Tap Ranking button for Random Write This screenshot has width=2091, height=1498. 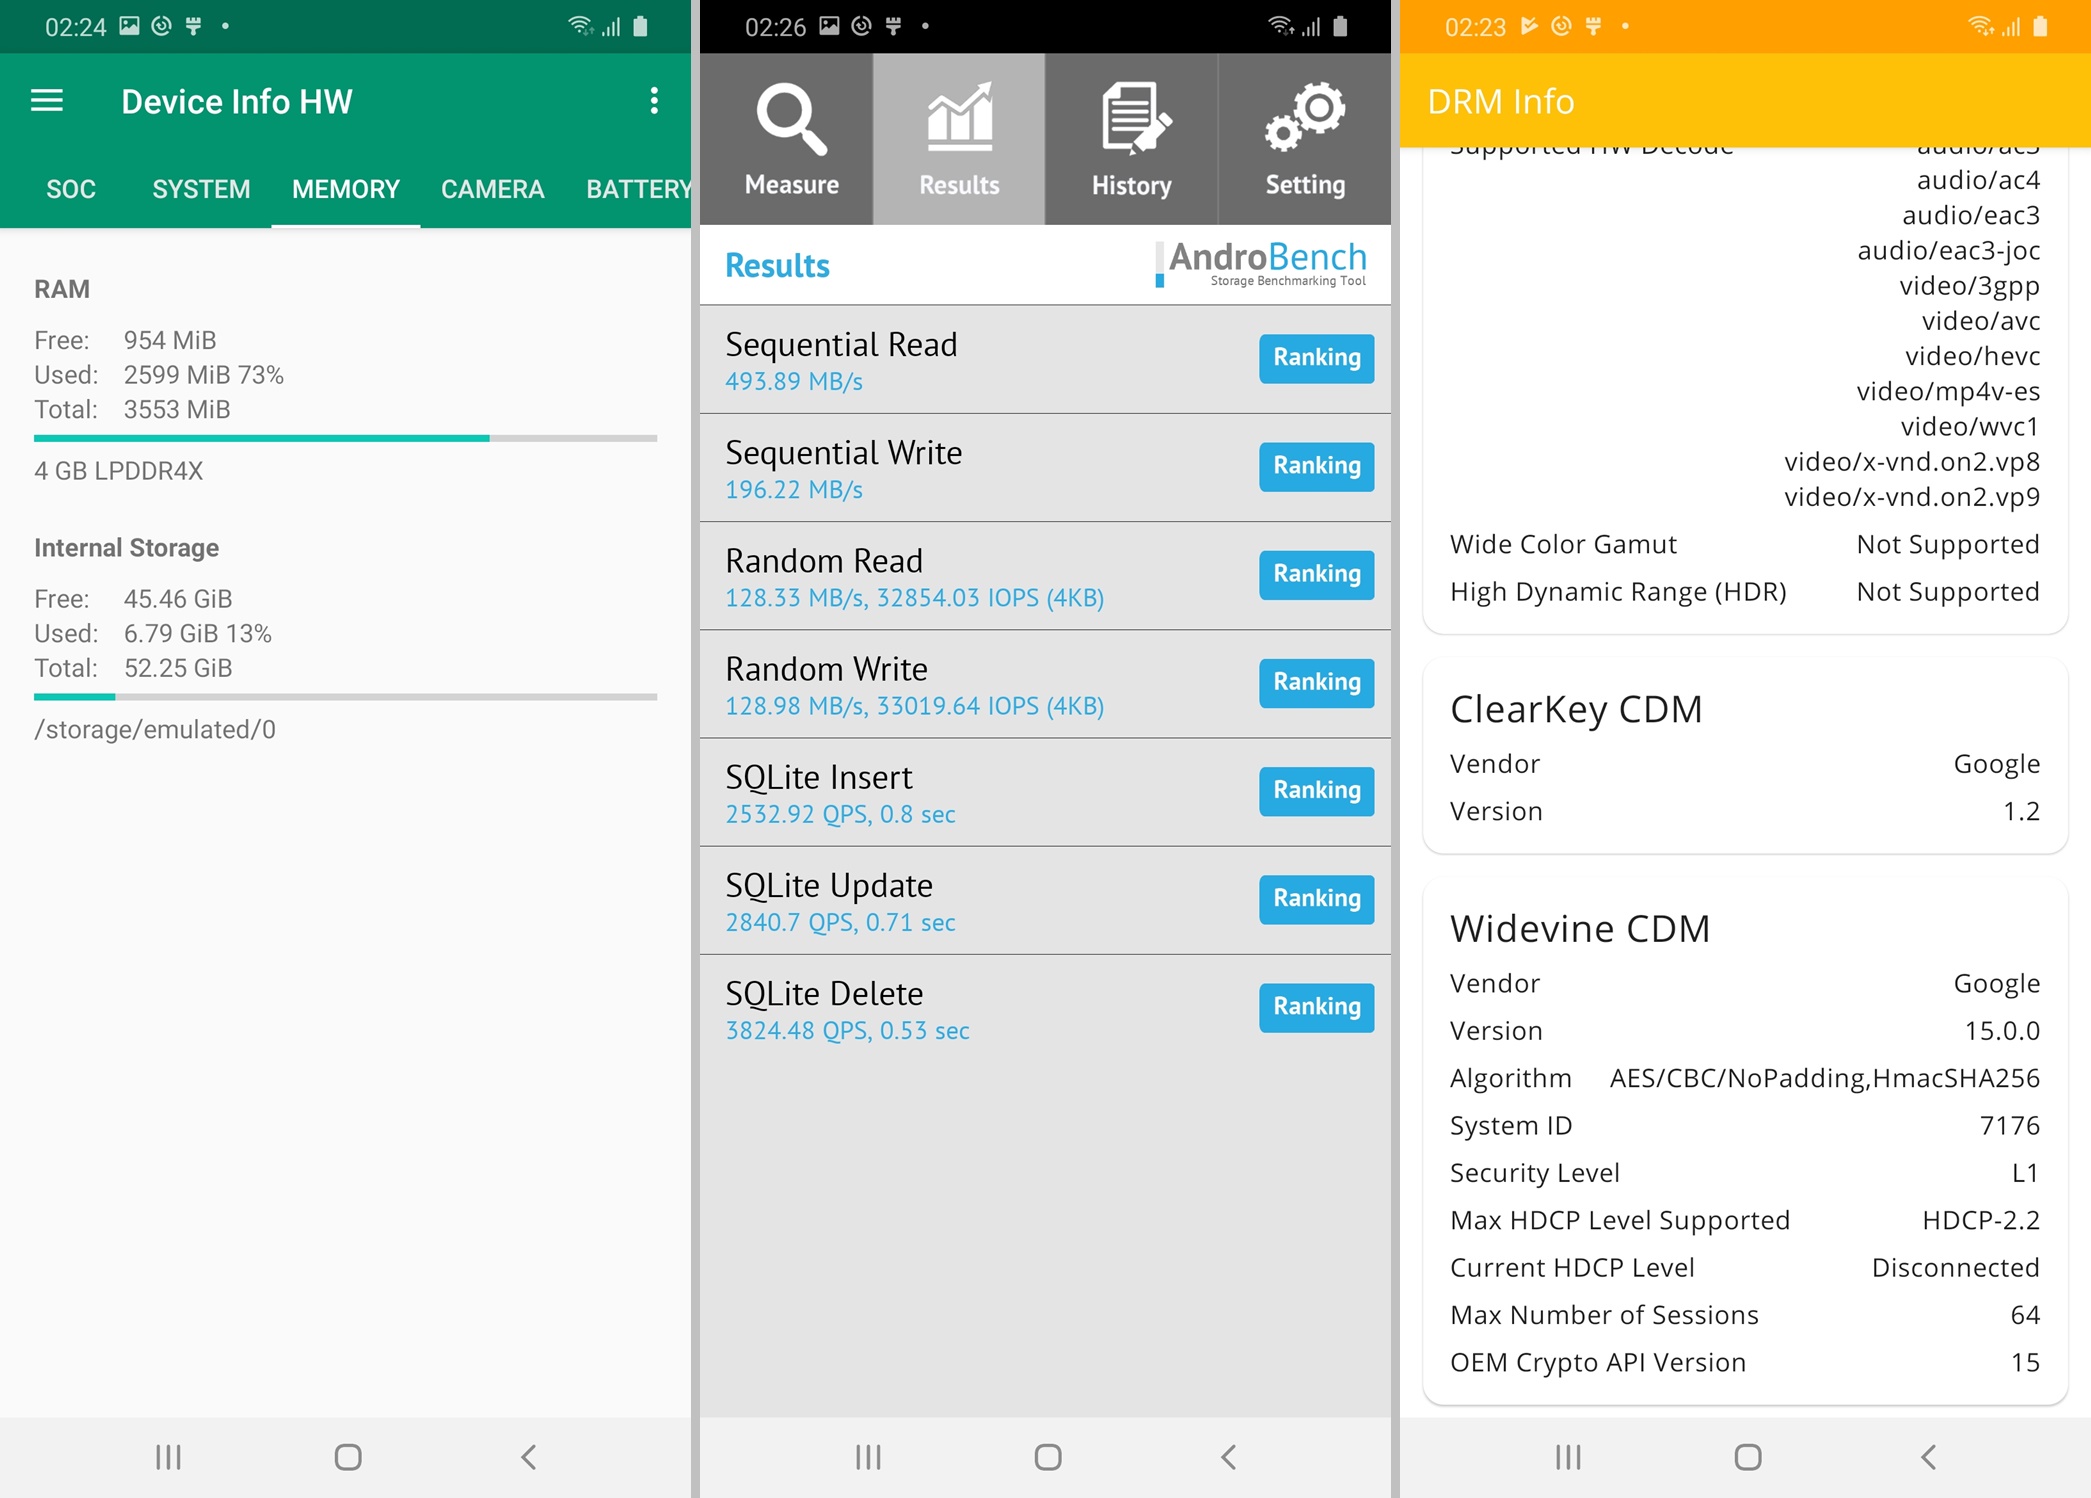pyautogui.click(x=1316, y=682)
